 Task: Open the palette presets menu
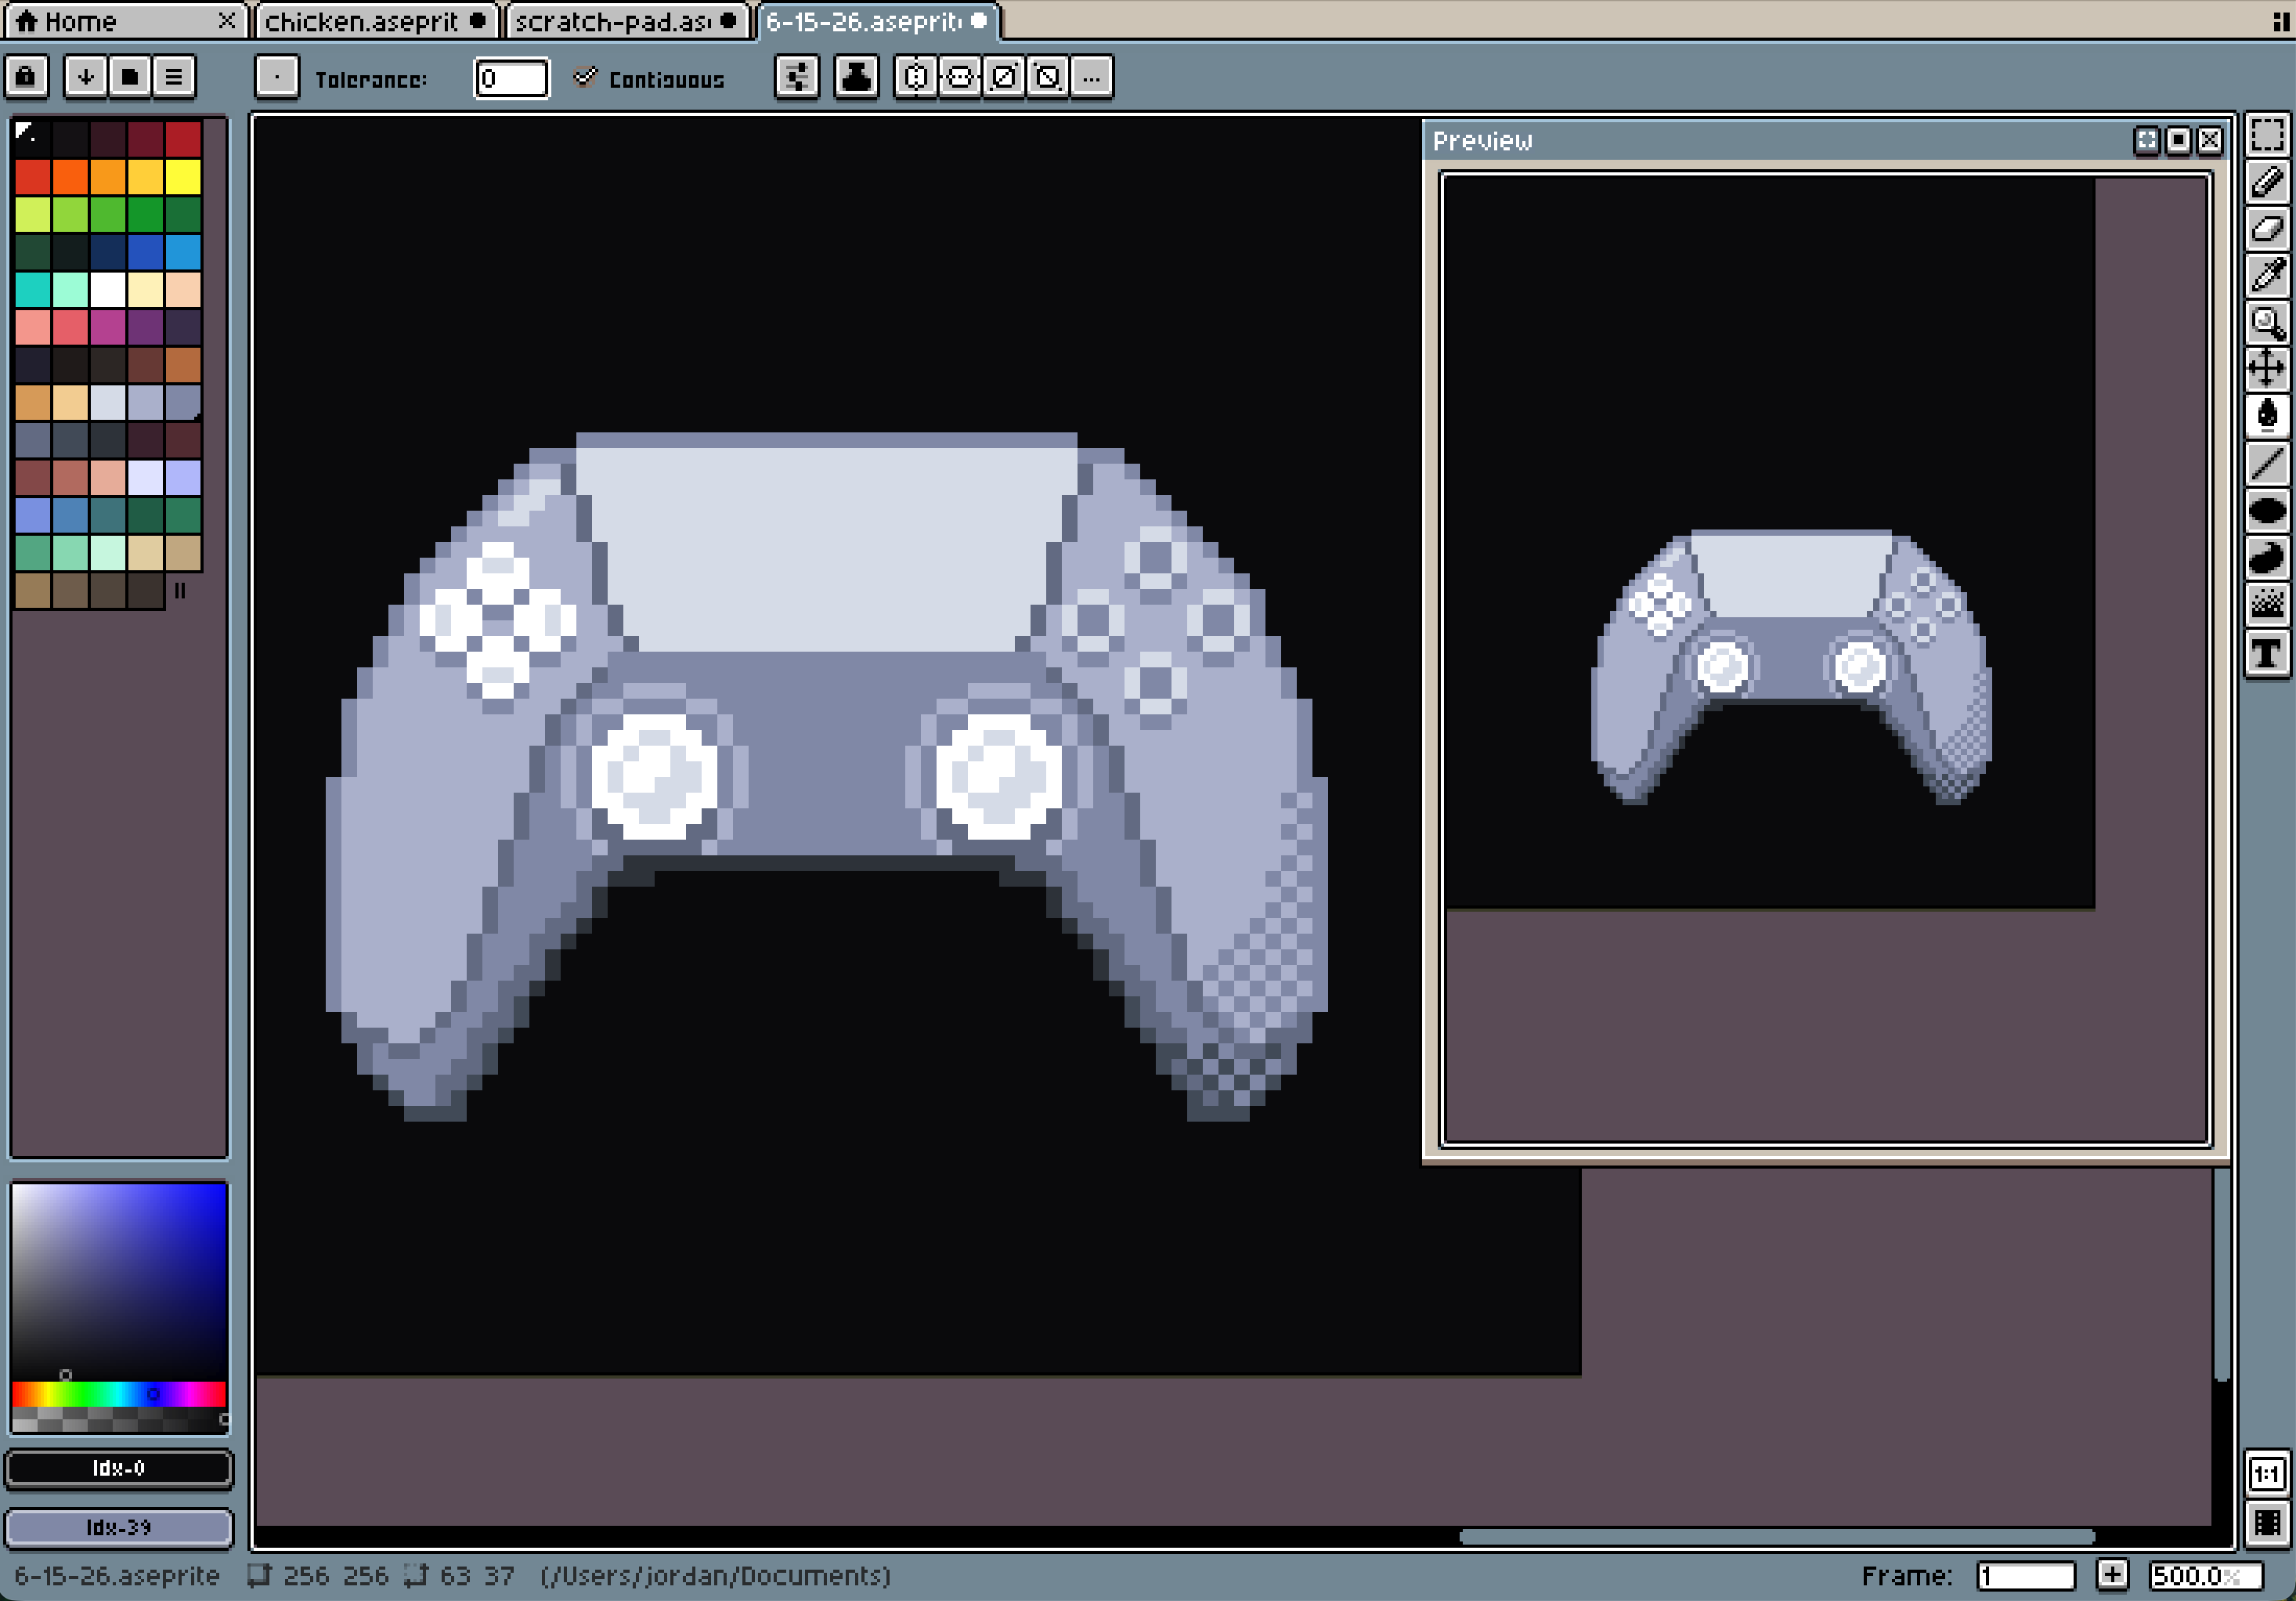point(130,77)
